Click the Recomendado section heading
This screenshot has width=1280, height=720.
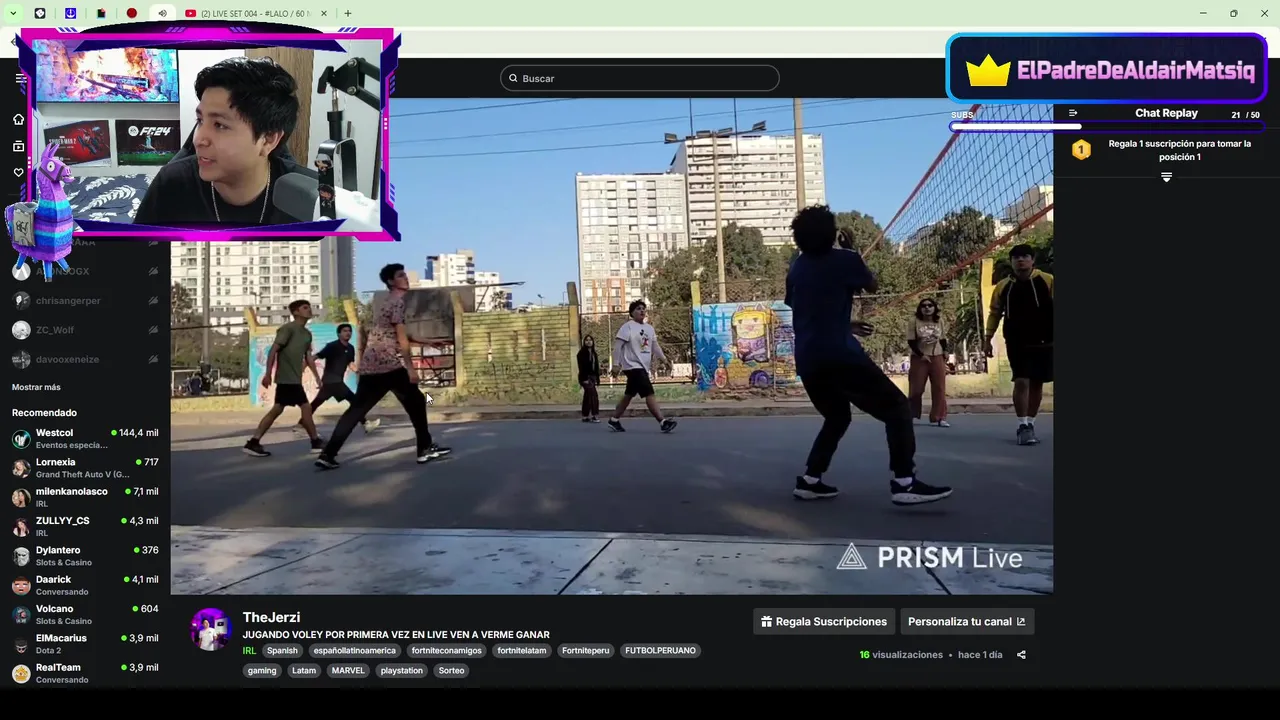44,413
